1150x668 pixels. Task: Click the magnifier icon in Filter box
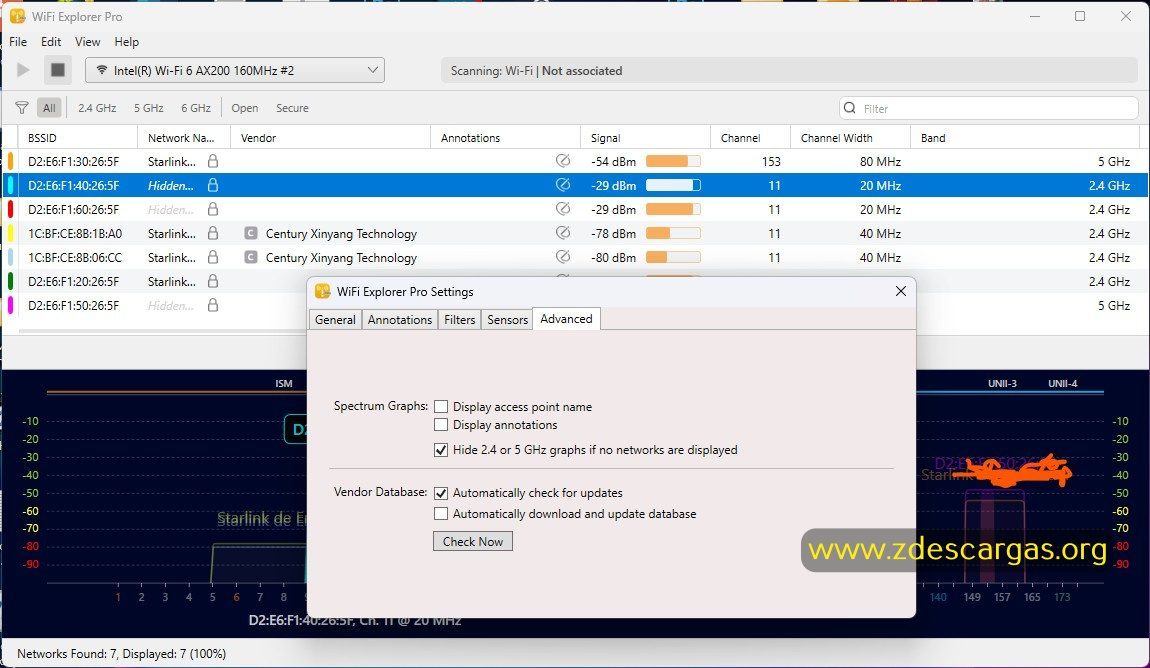pyautogui.click(x=849, y=108)
